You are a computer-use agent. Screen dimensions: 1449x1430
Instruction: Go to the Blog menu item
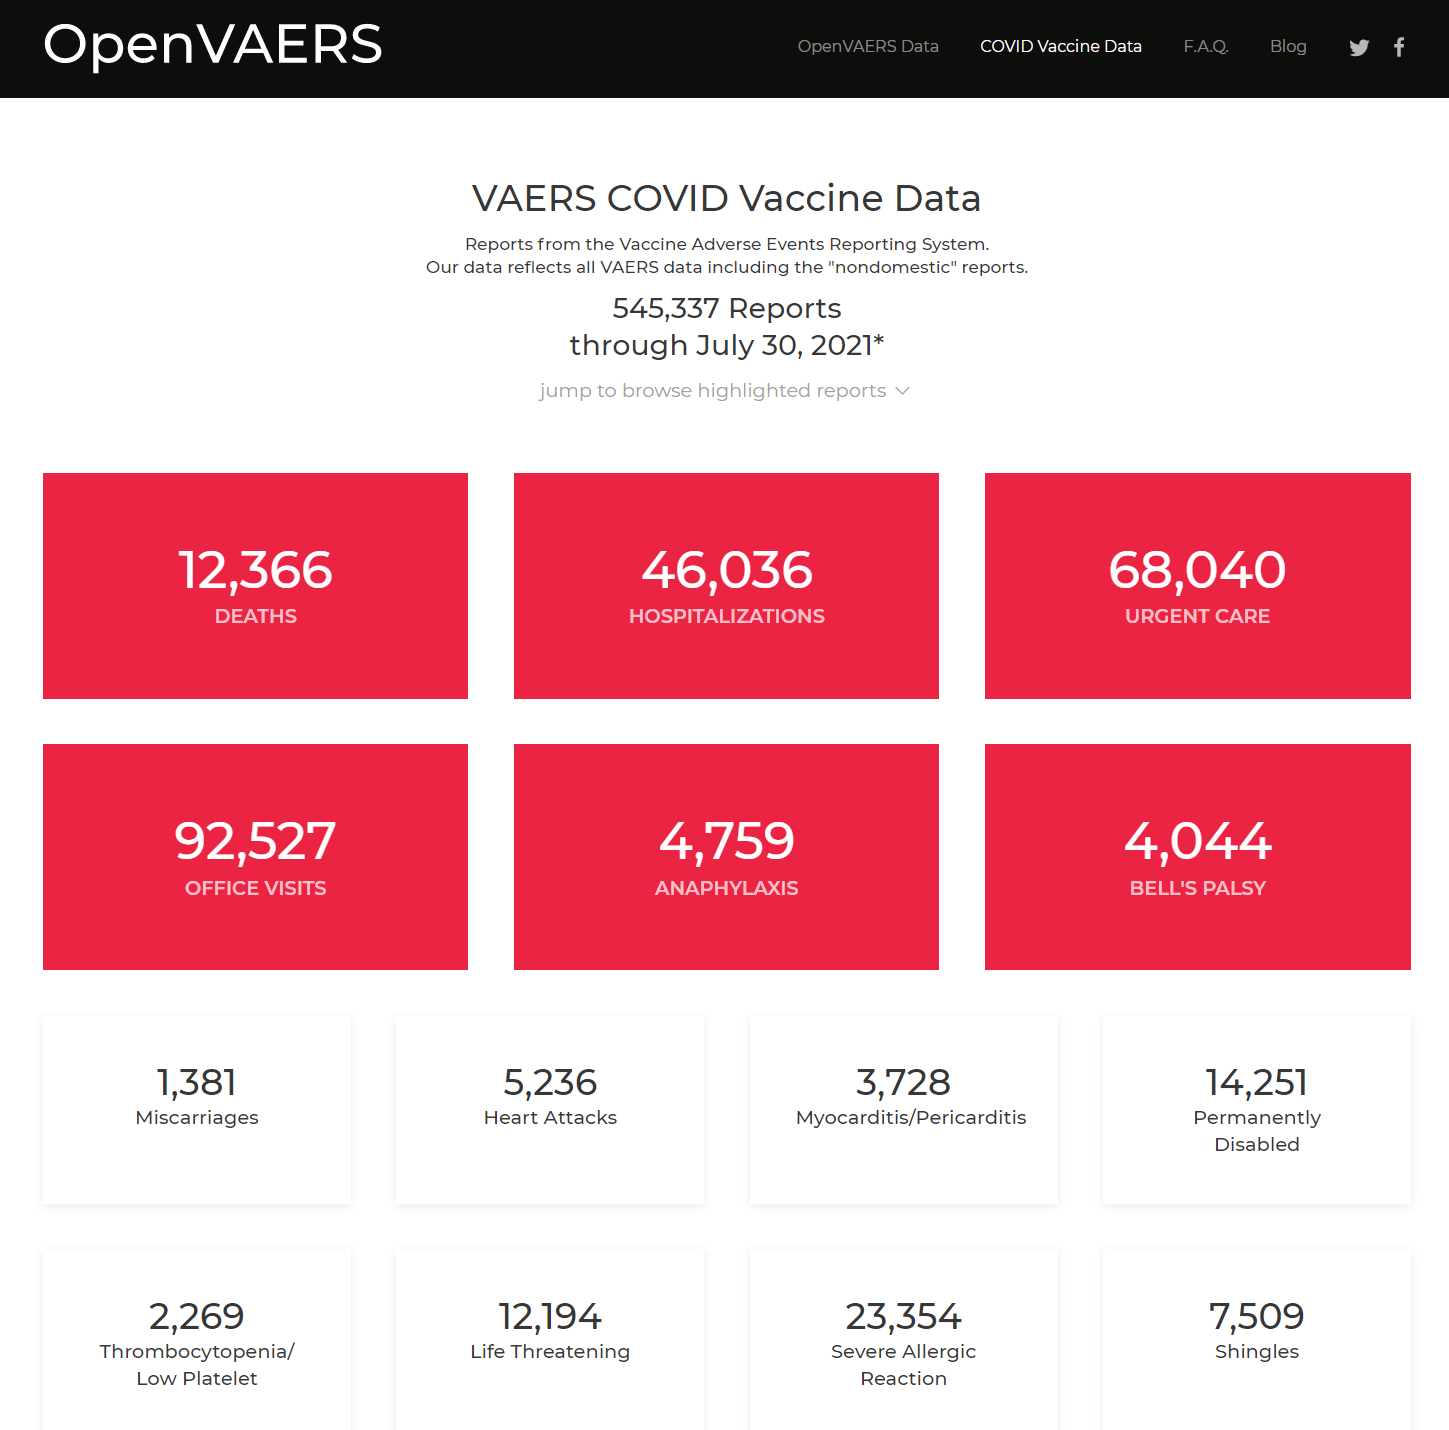point(1288,46)
